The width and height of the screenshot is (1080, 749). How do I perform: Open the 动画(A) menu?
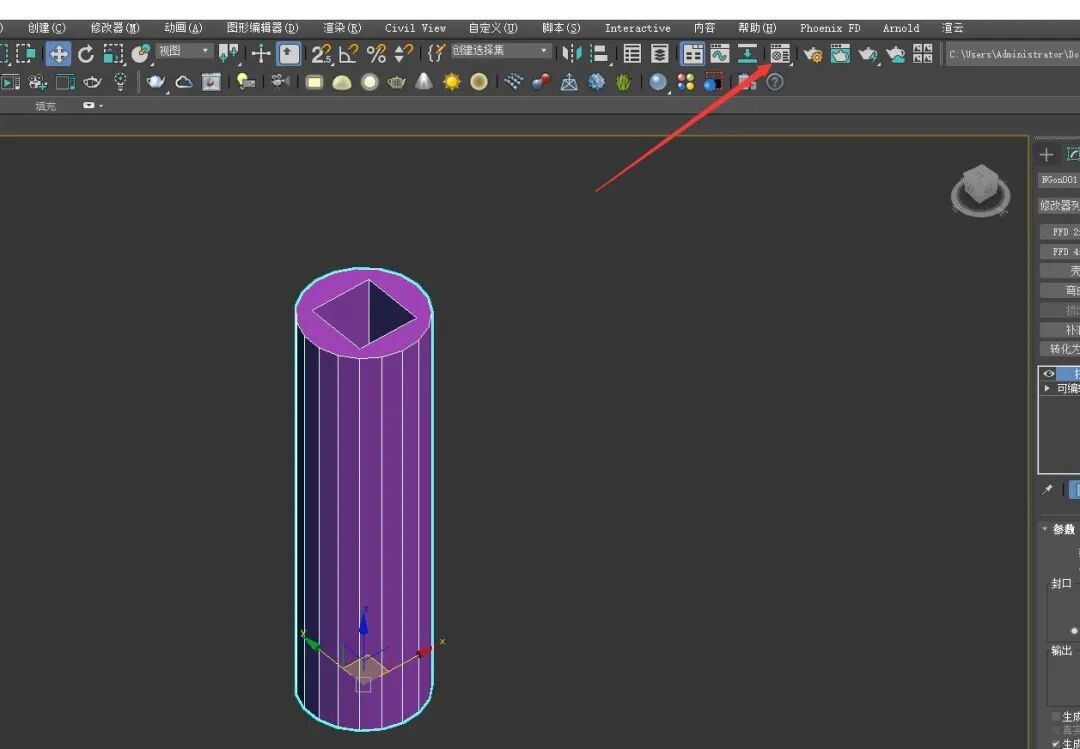pyautogui.click(x=183, y=28)
